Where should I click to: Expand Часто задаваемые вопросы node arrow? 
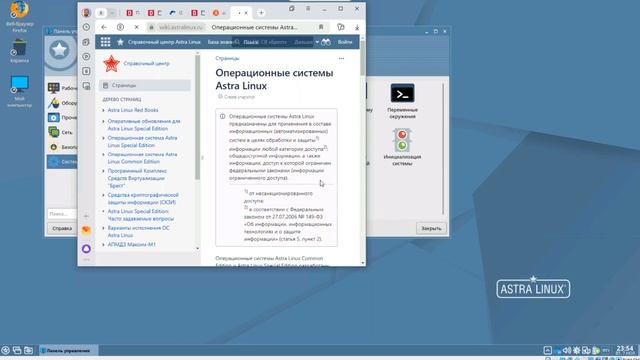pyautogui.click(x=104, y=211)
